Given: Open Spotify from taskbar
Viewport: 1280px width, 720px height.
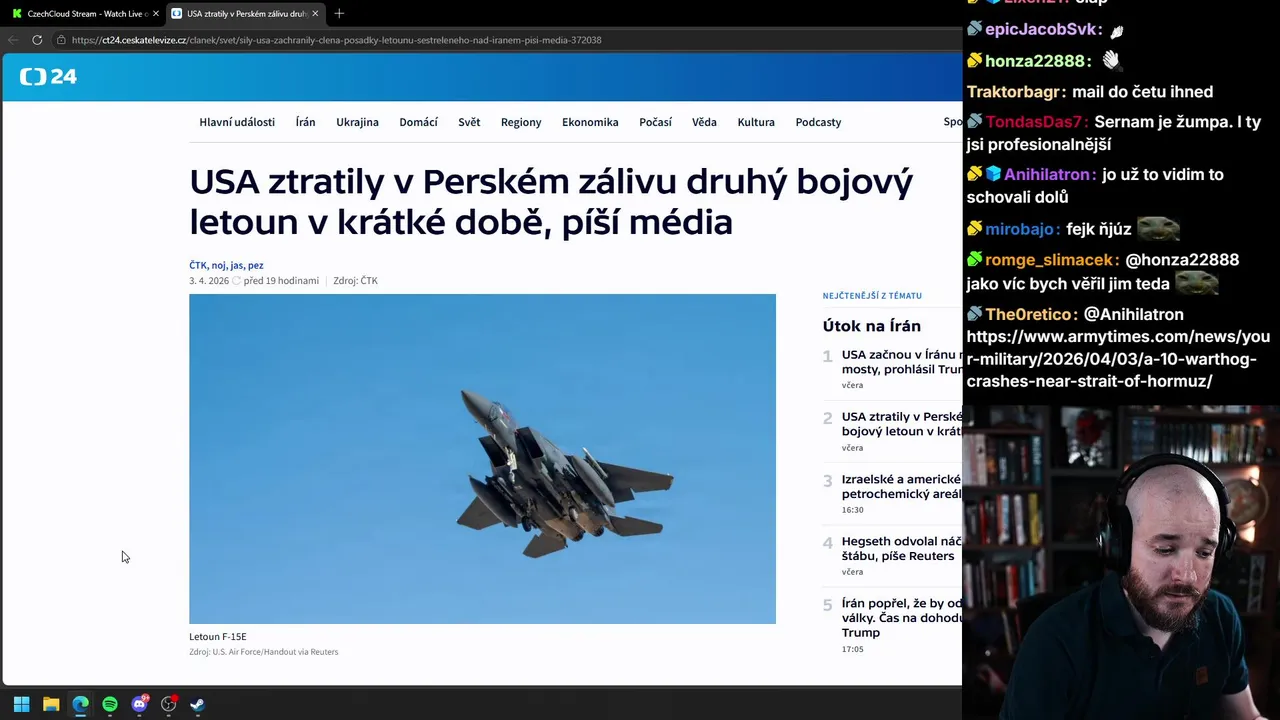Looking at the screenshot, I should click(110, 704).
